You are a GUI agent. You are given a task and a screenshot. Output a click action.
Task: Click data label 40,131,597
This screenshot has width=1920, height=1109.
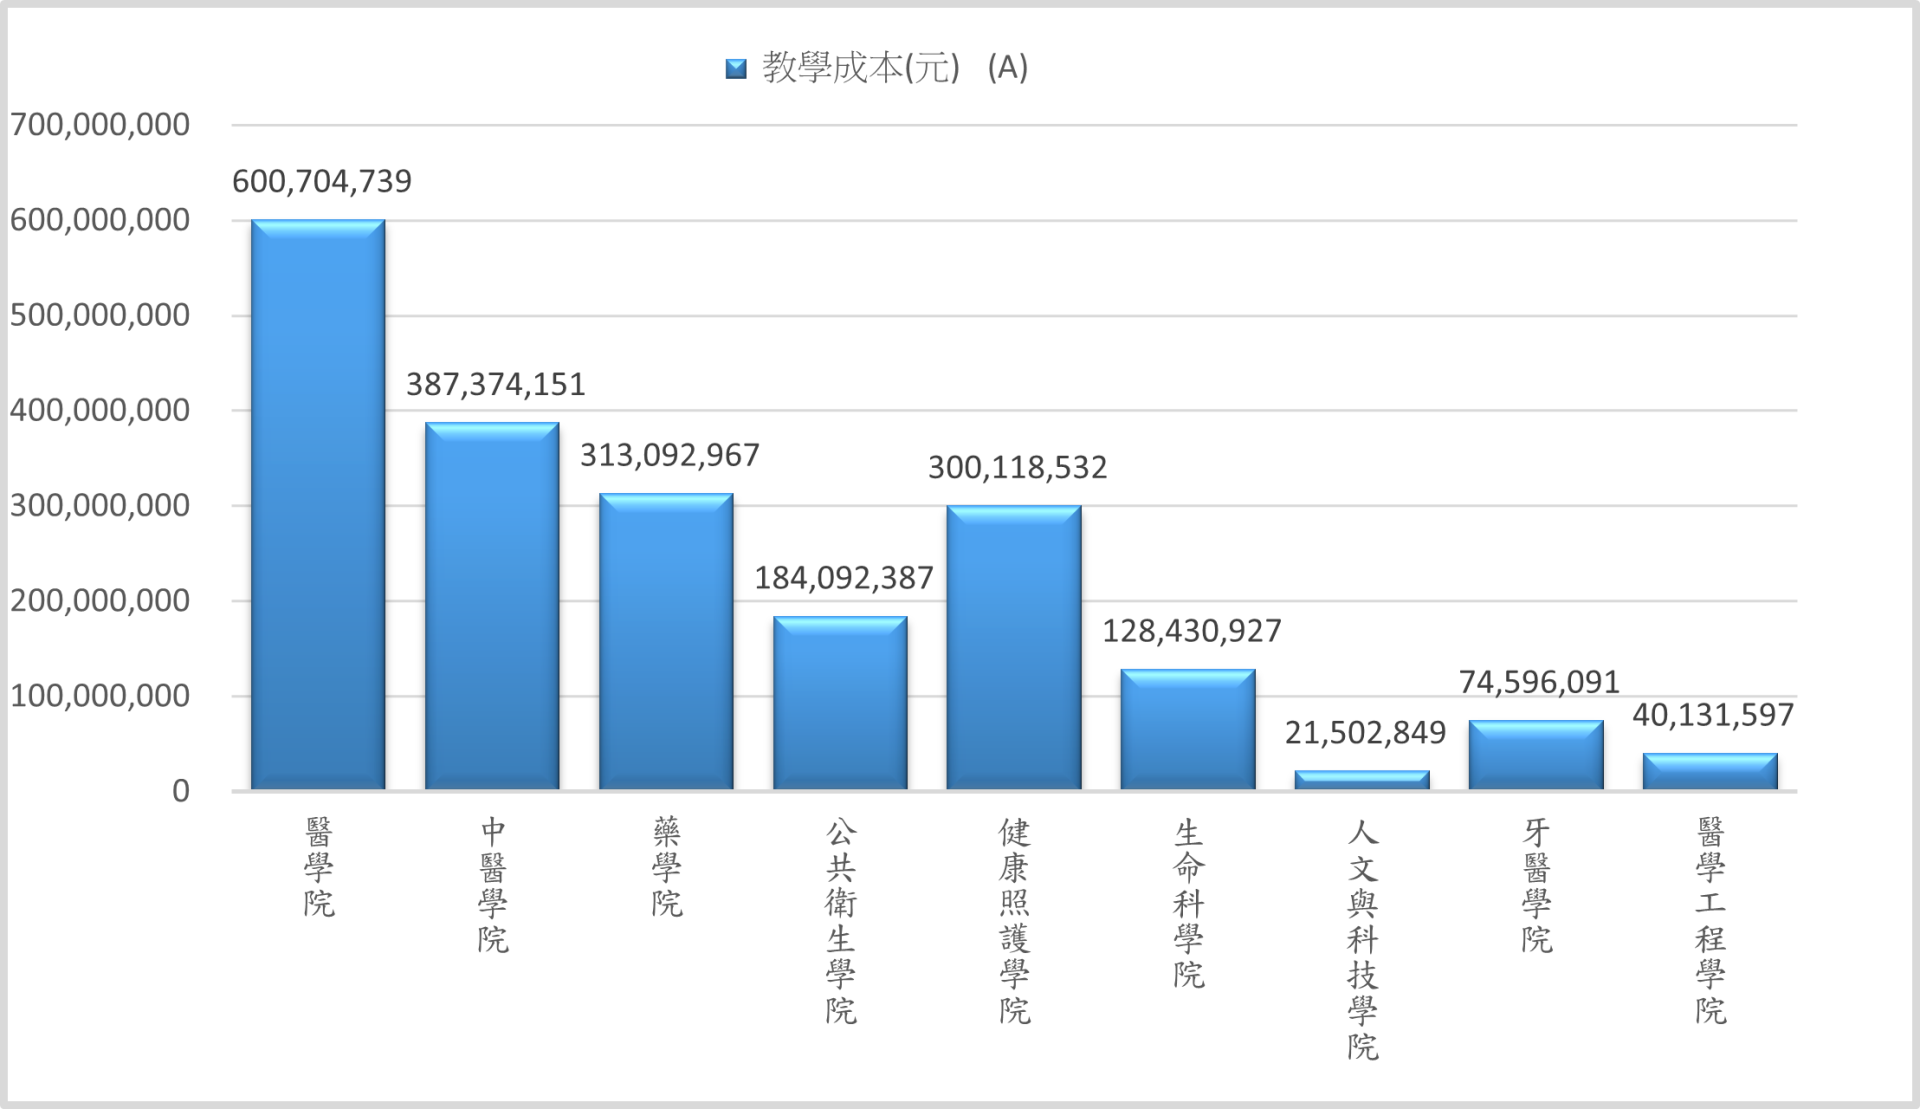point(1714,715)
